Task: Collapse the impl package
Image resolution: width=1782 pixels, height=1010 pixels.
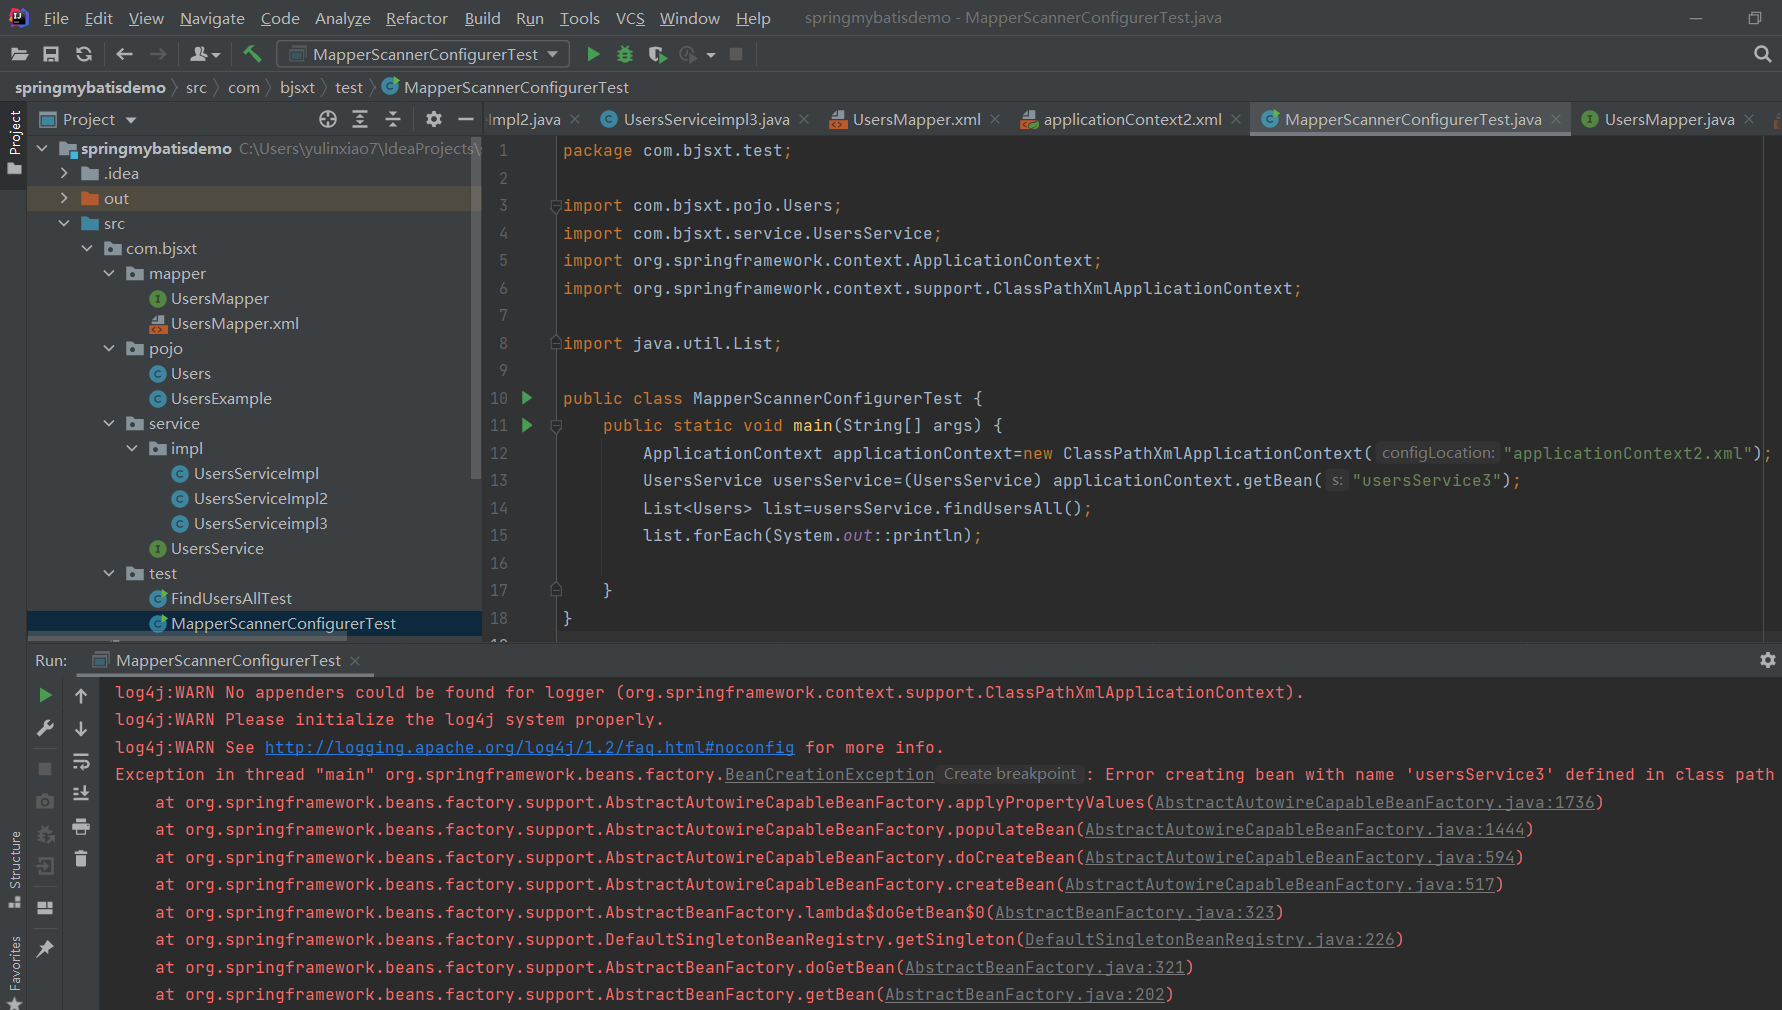Action: coord(132,448)
